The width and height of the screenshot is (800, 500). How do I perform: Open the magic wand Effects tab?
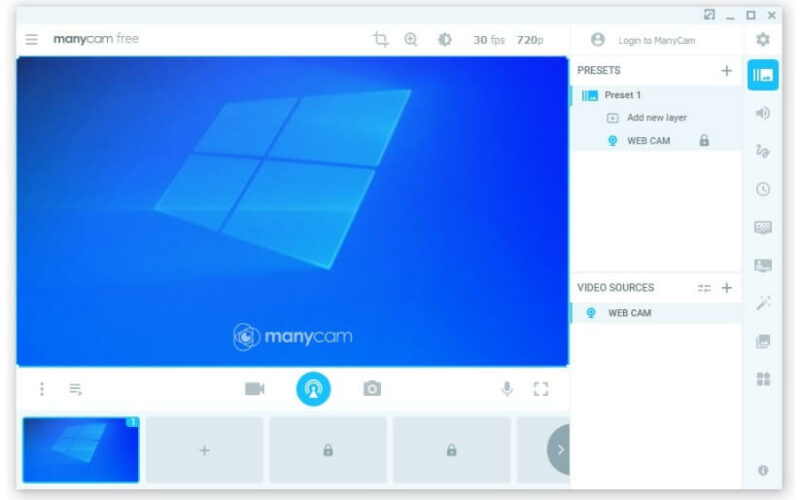click(x=763, y=303)
